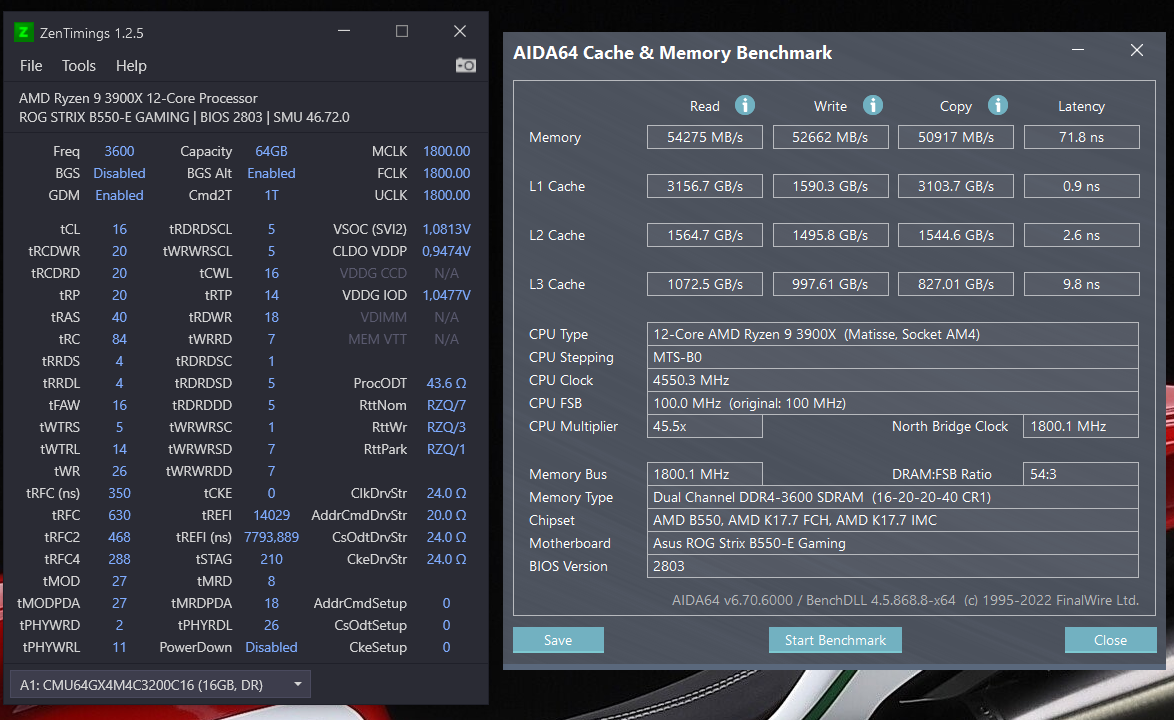Click the Close button in AIDA64
Viewport: 1174px width, 720px height.
click(x=1110, y=640)
